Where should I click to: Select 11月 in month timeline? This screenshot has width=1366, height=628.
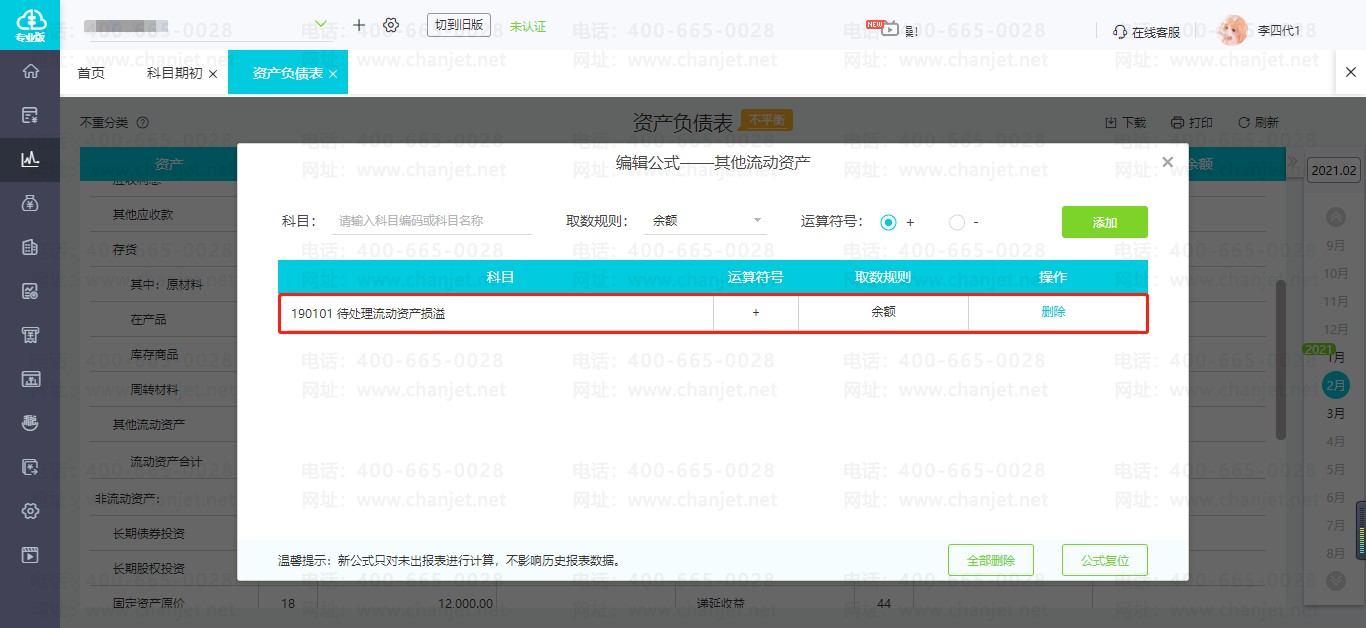point(1335,301)
